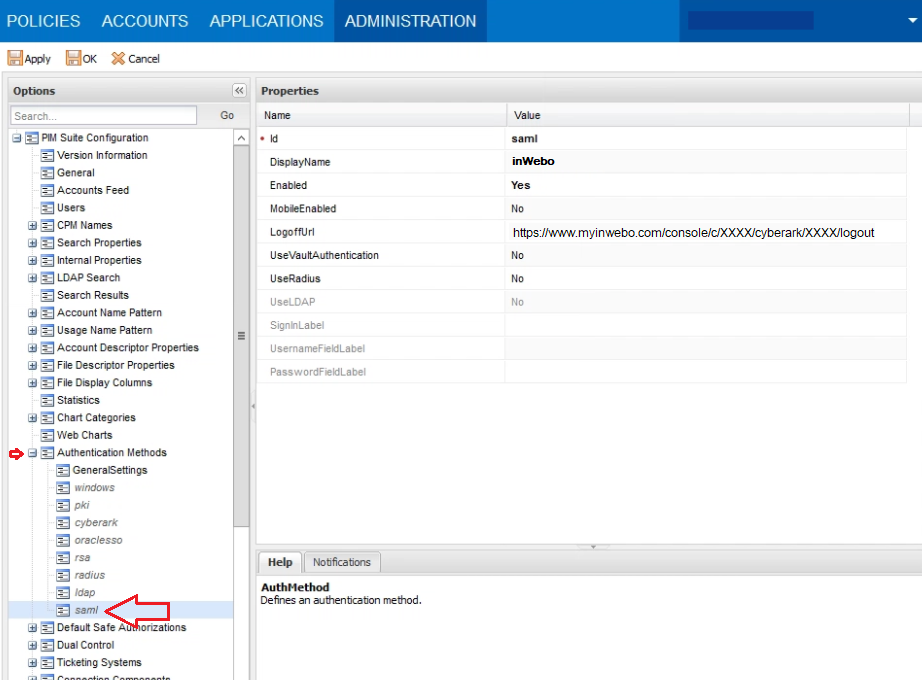Click the Version Information node icon
Screen dimensions: 922x680
tap(47, 156)
